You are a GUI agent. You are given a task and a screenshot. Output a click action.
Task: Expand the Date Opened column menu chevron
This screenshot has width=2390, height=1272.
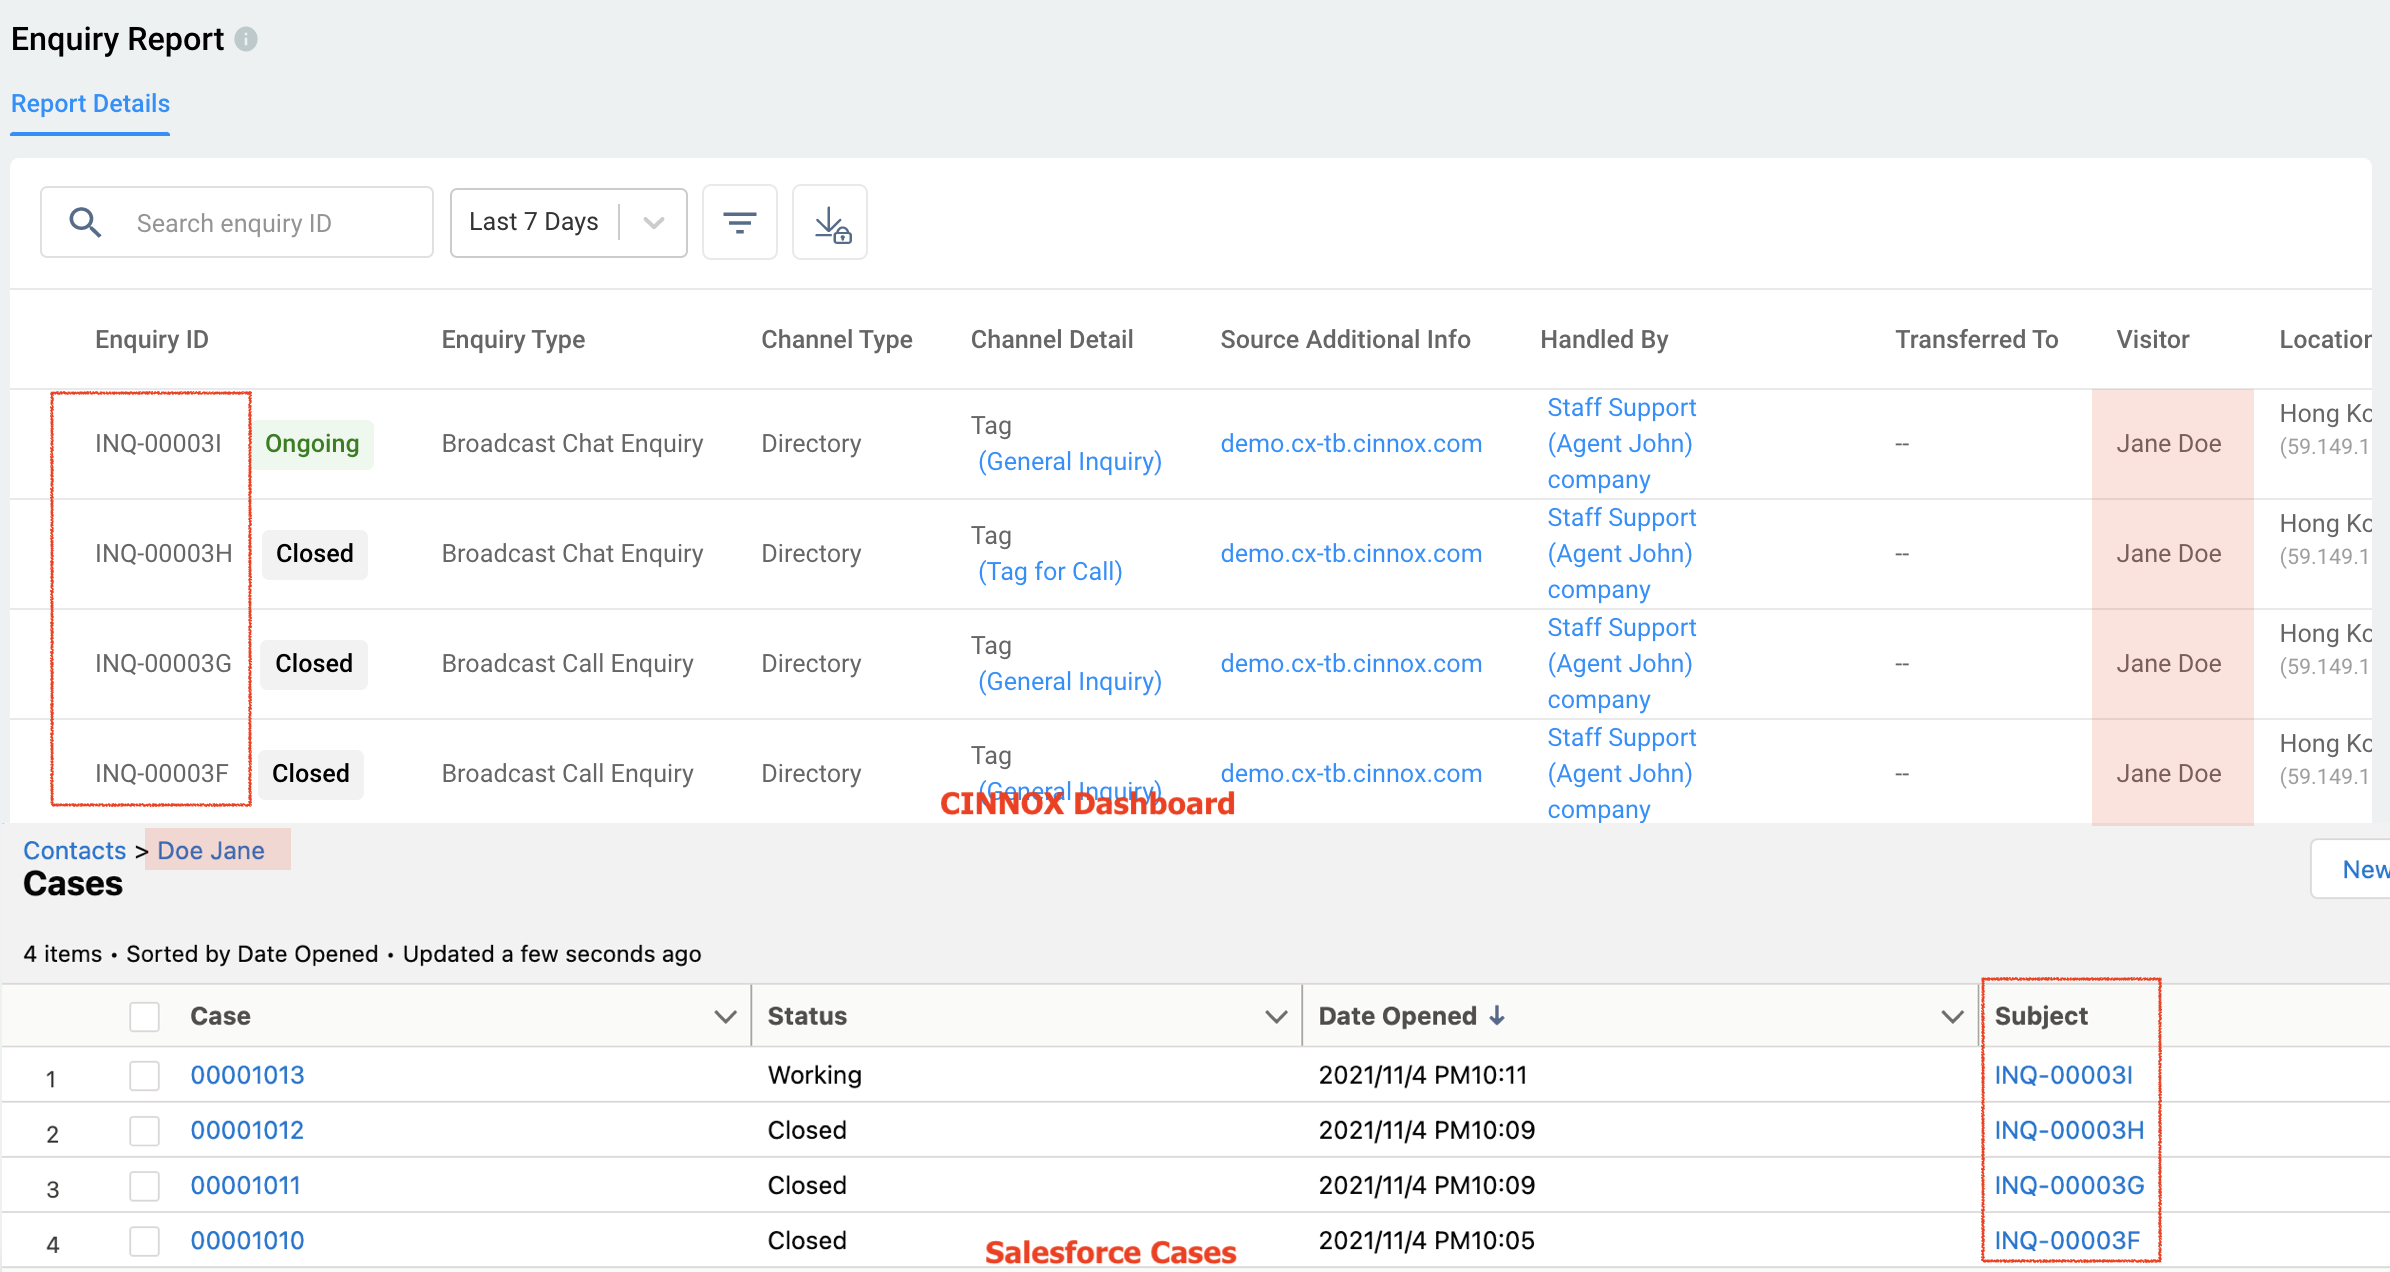pyautogui.click(x=1951, y=1017)
